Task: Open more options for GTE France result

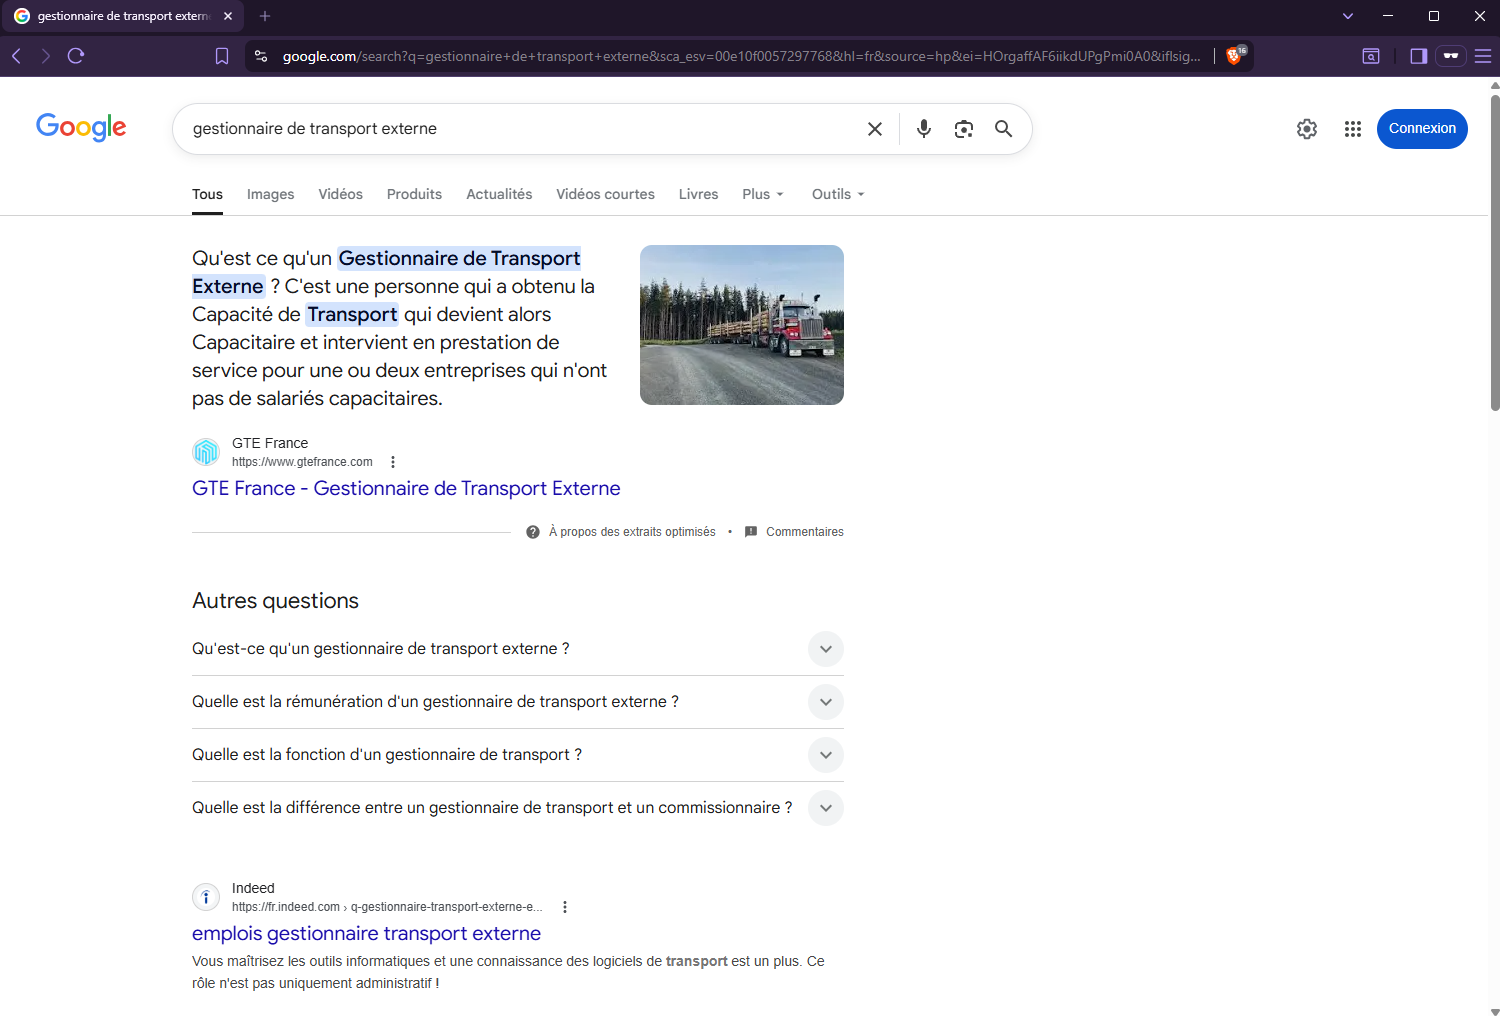Action: point(393,462)
